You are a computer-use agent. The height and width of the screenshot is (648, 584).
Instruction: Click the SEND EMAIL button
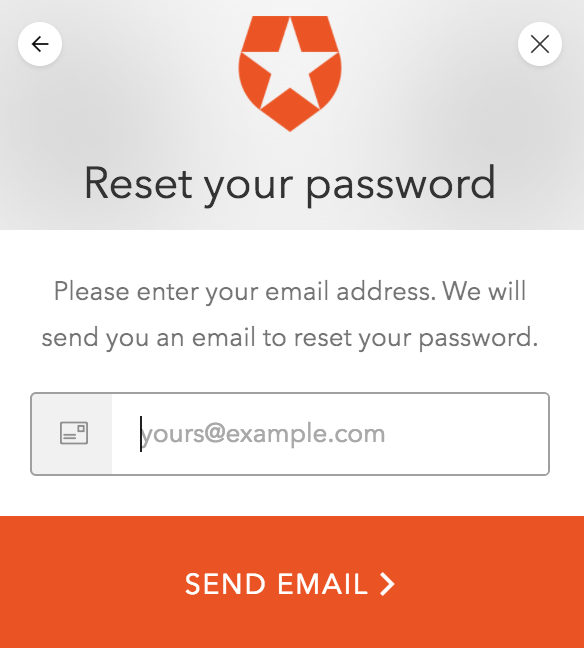tap(292, 582)
